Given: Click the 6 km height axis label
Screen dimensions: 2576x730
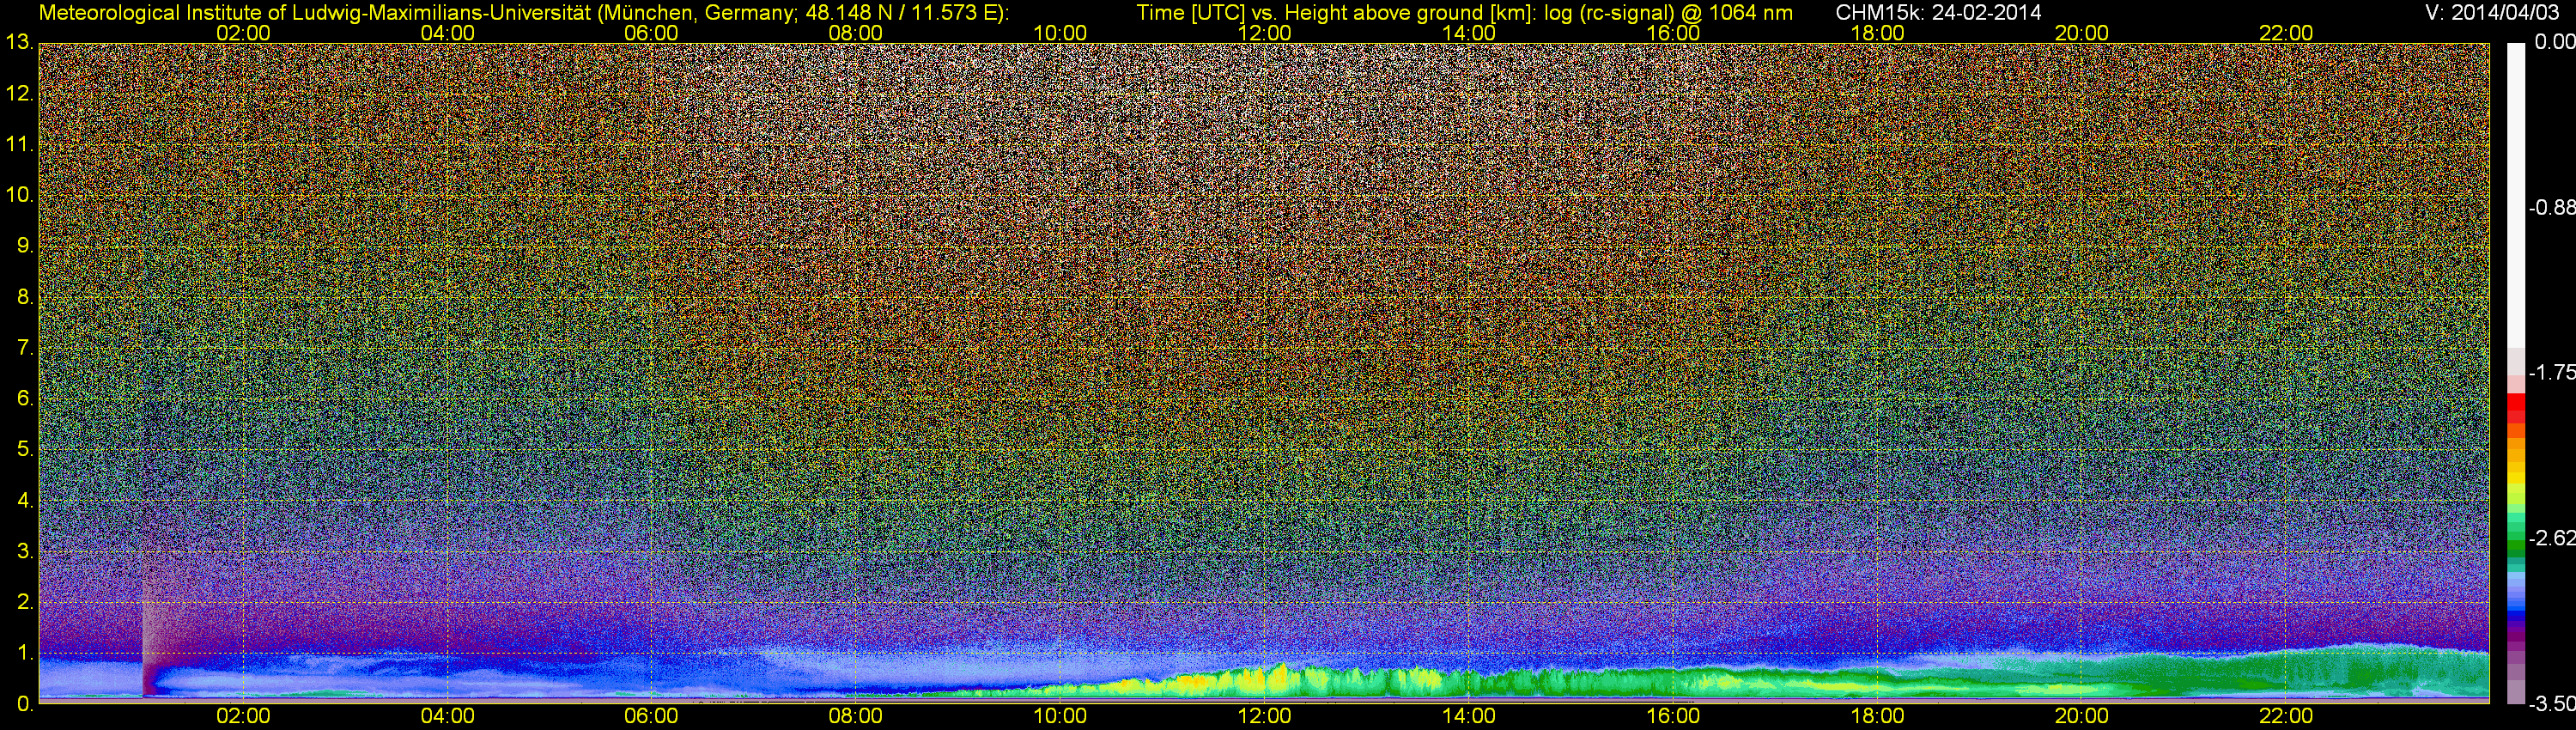Looking at the screenshot, I should click(x=25, y=398).
